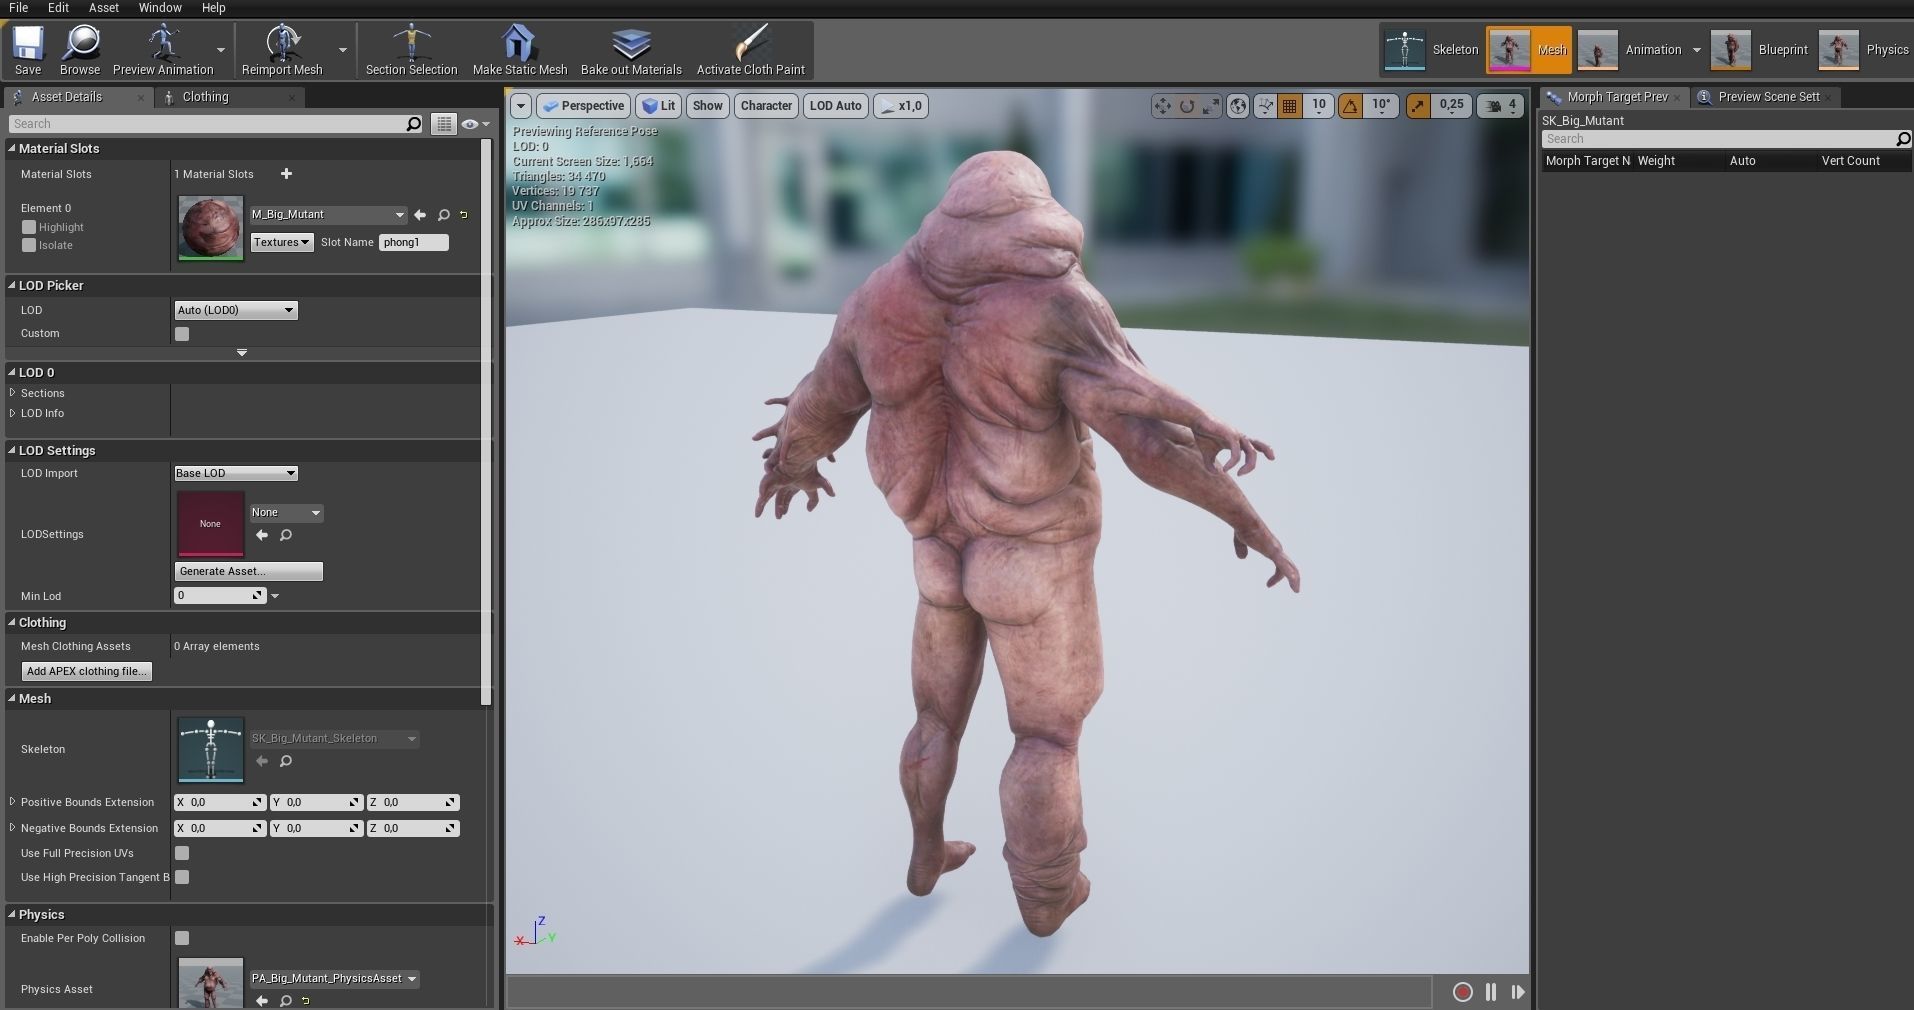Open the Asset menu
1914x1010 pixels.
(104, 8)
